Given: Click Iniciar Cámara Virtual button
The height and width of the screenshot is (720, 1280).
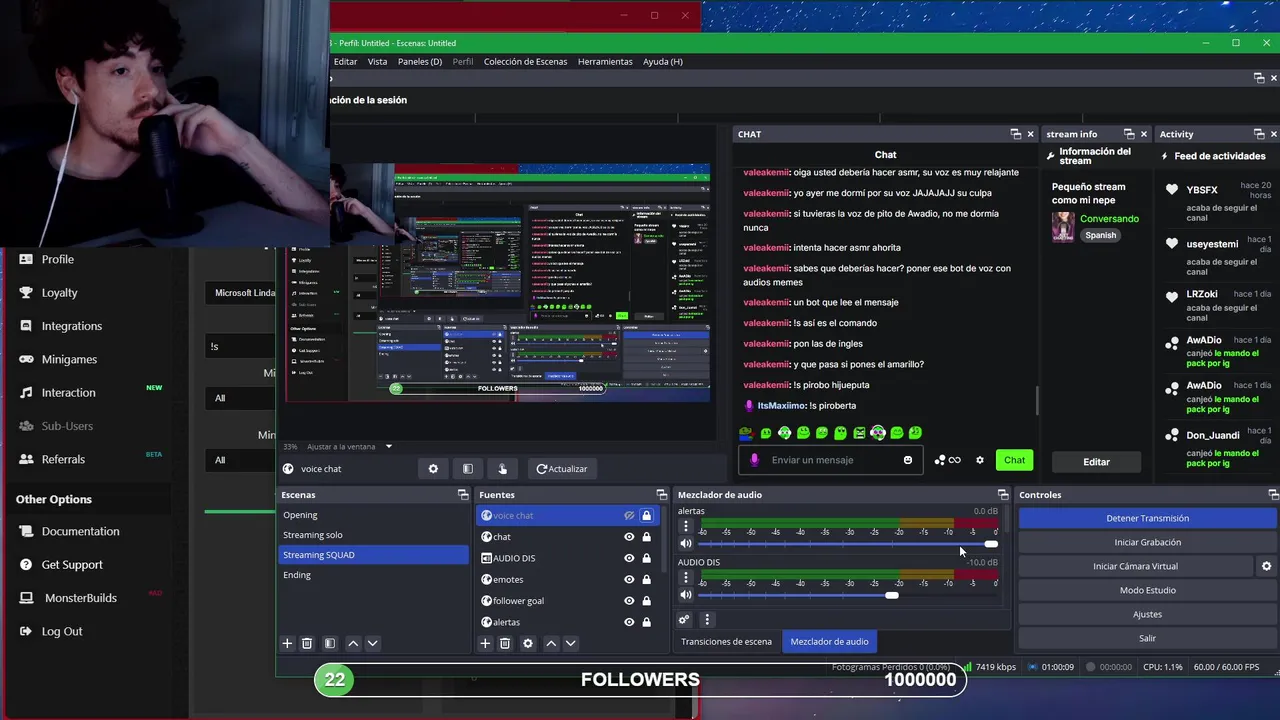Looking at the screenshot, I should tap(1135, 566).
